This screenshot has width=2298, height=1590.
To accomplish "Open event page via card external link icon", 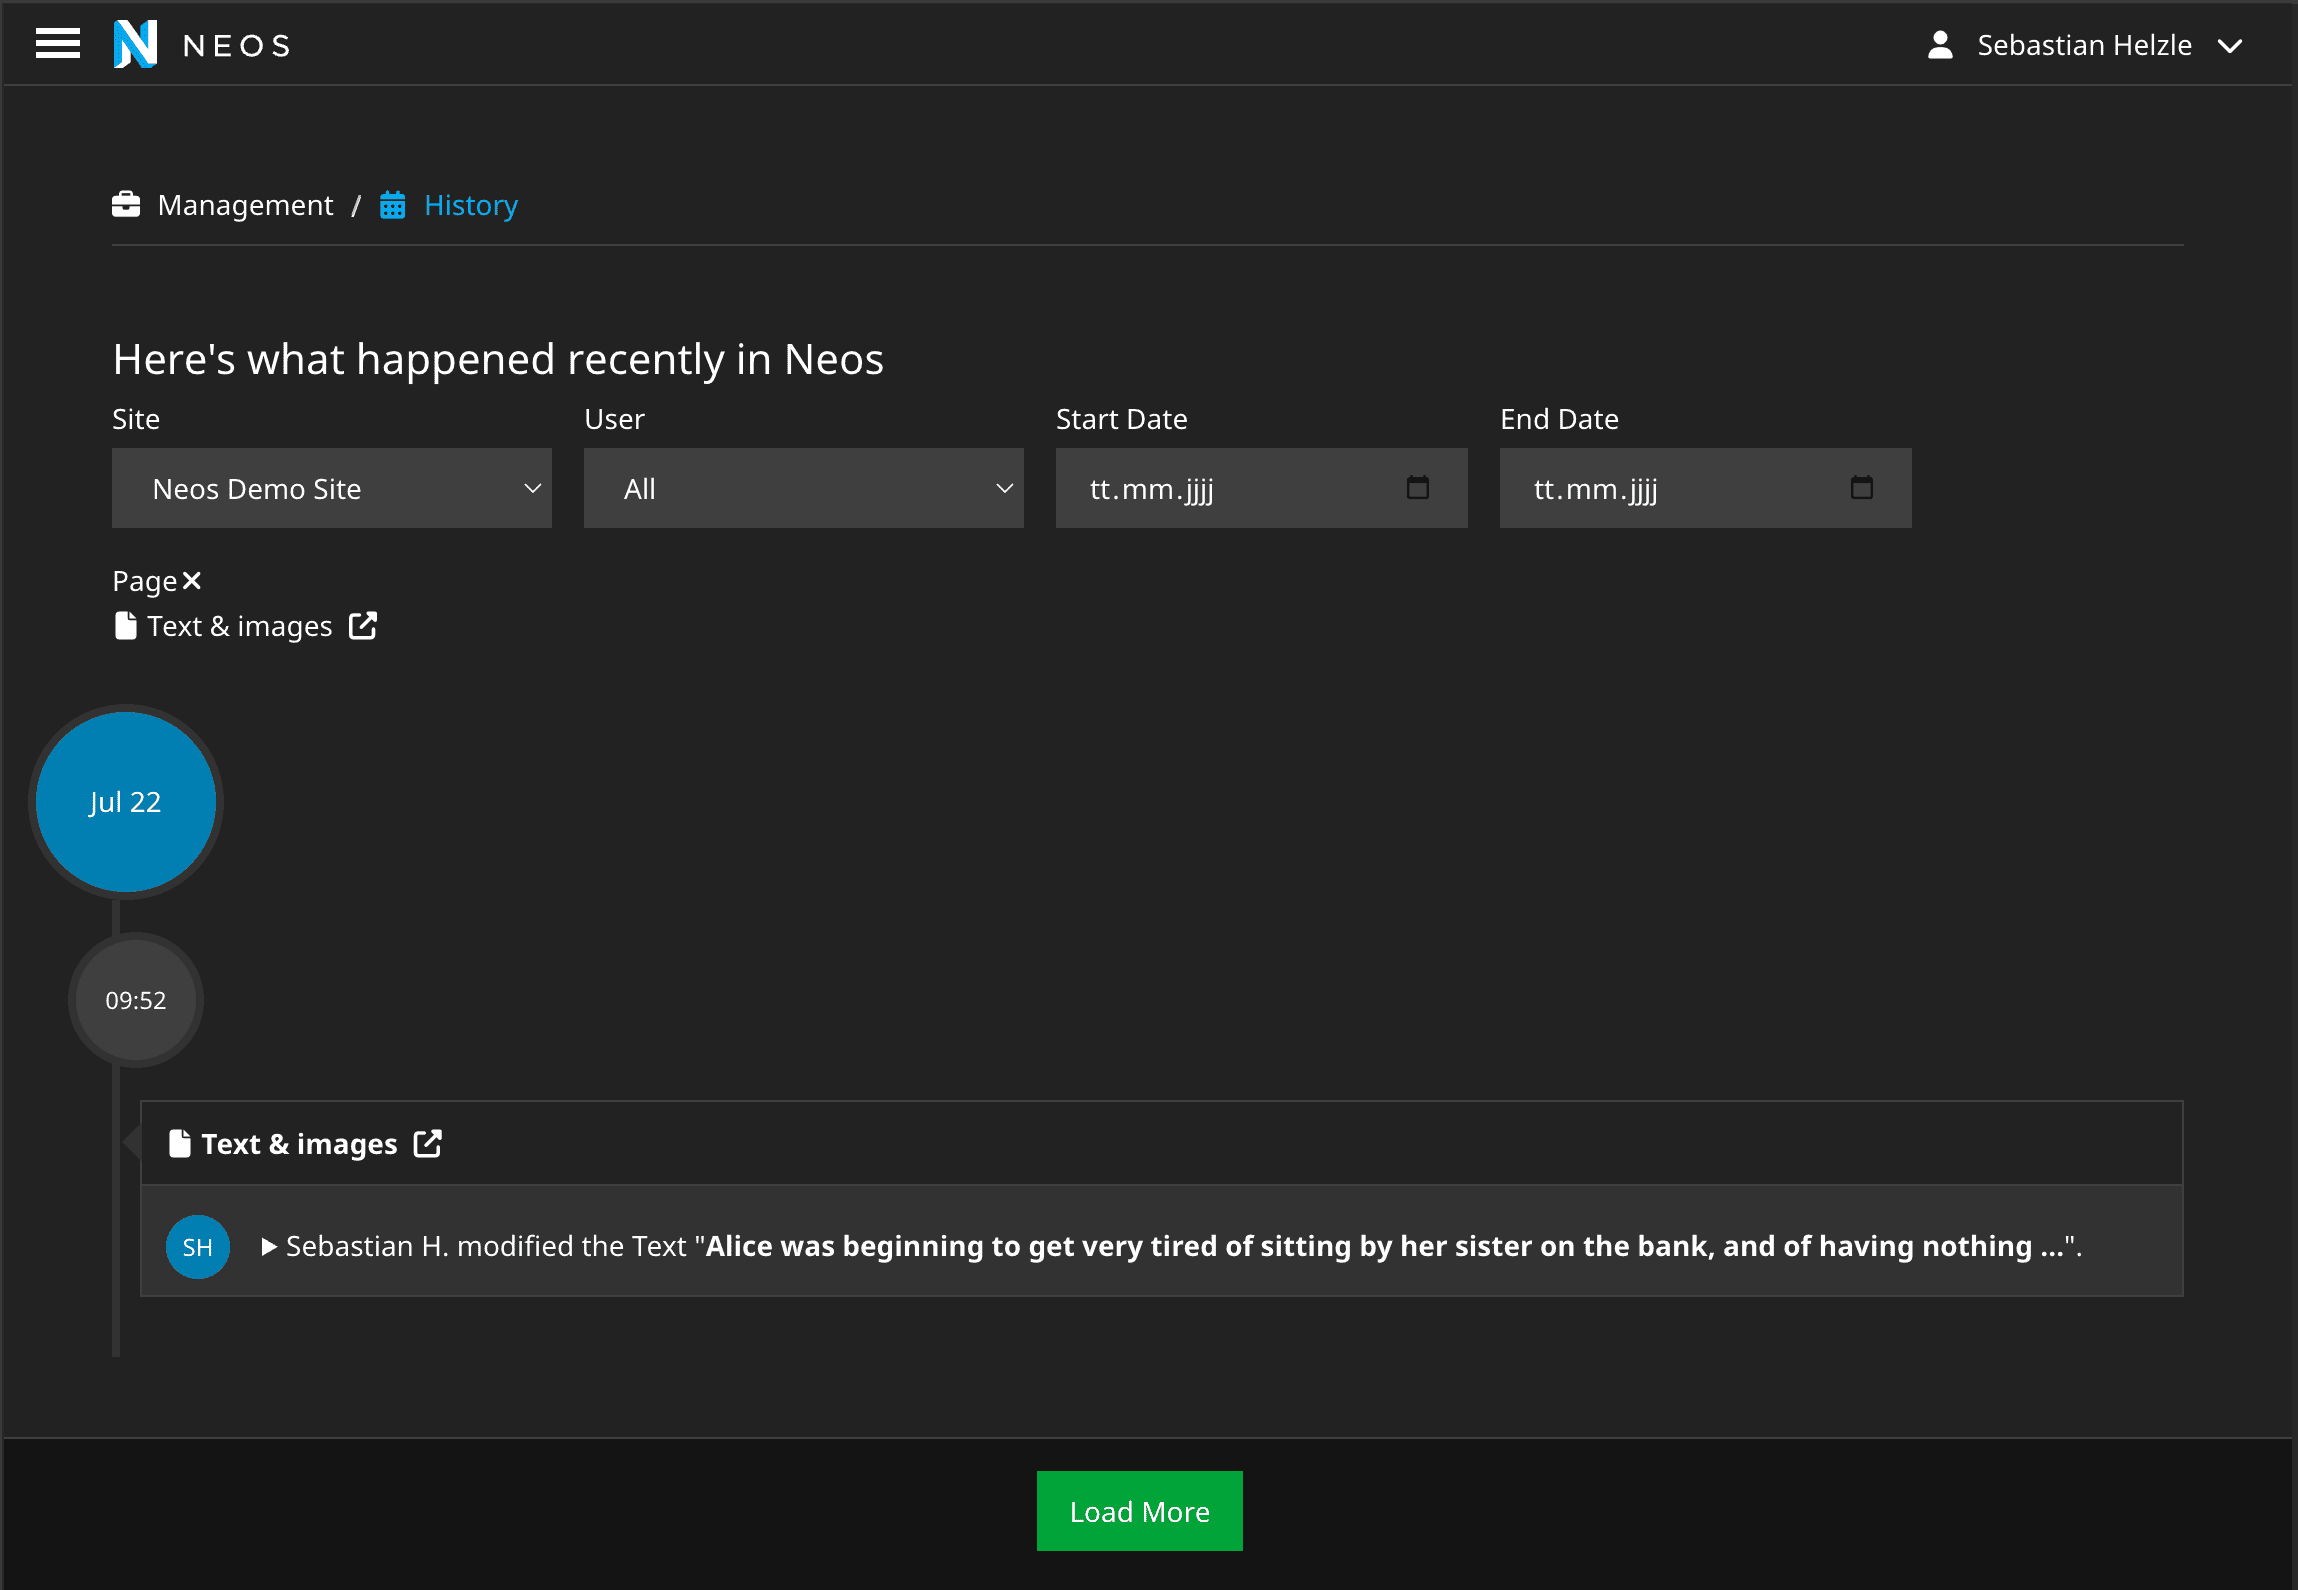I will [428, 1143].
